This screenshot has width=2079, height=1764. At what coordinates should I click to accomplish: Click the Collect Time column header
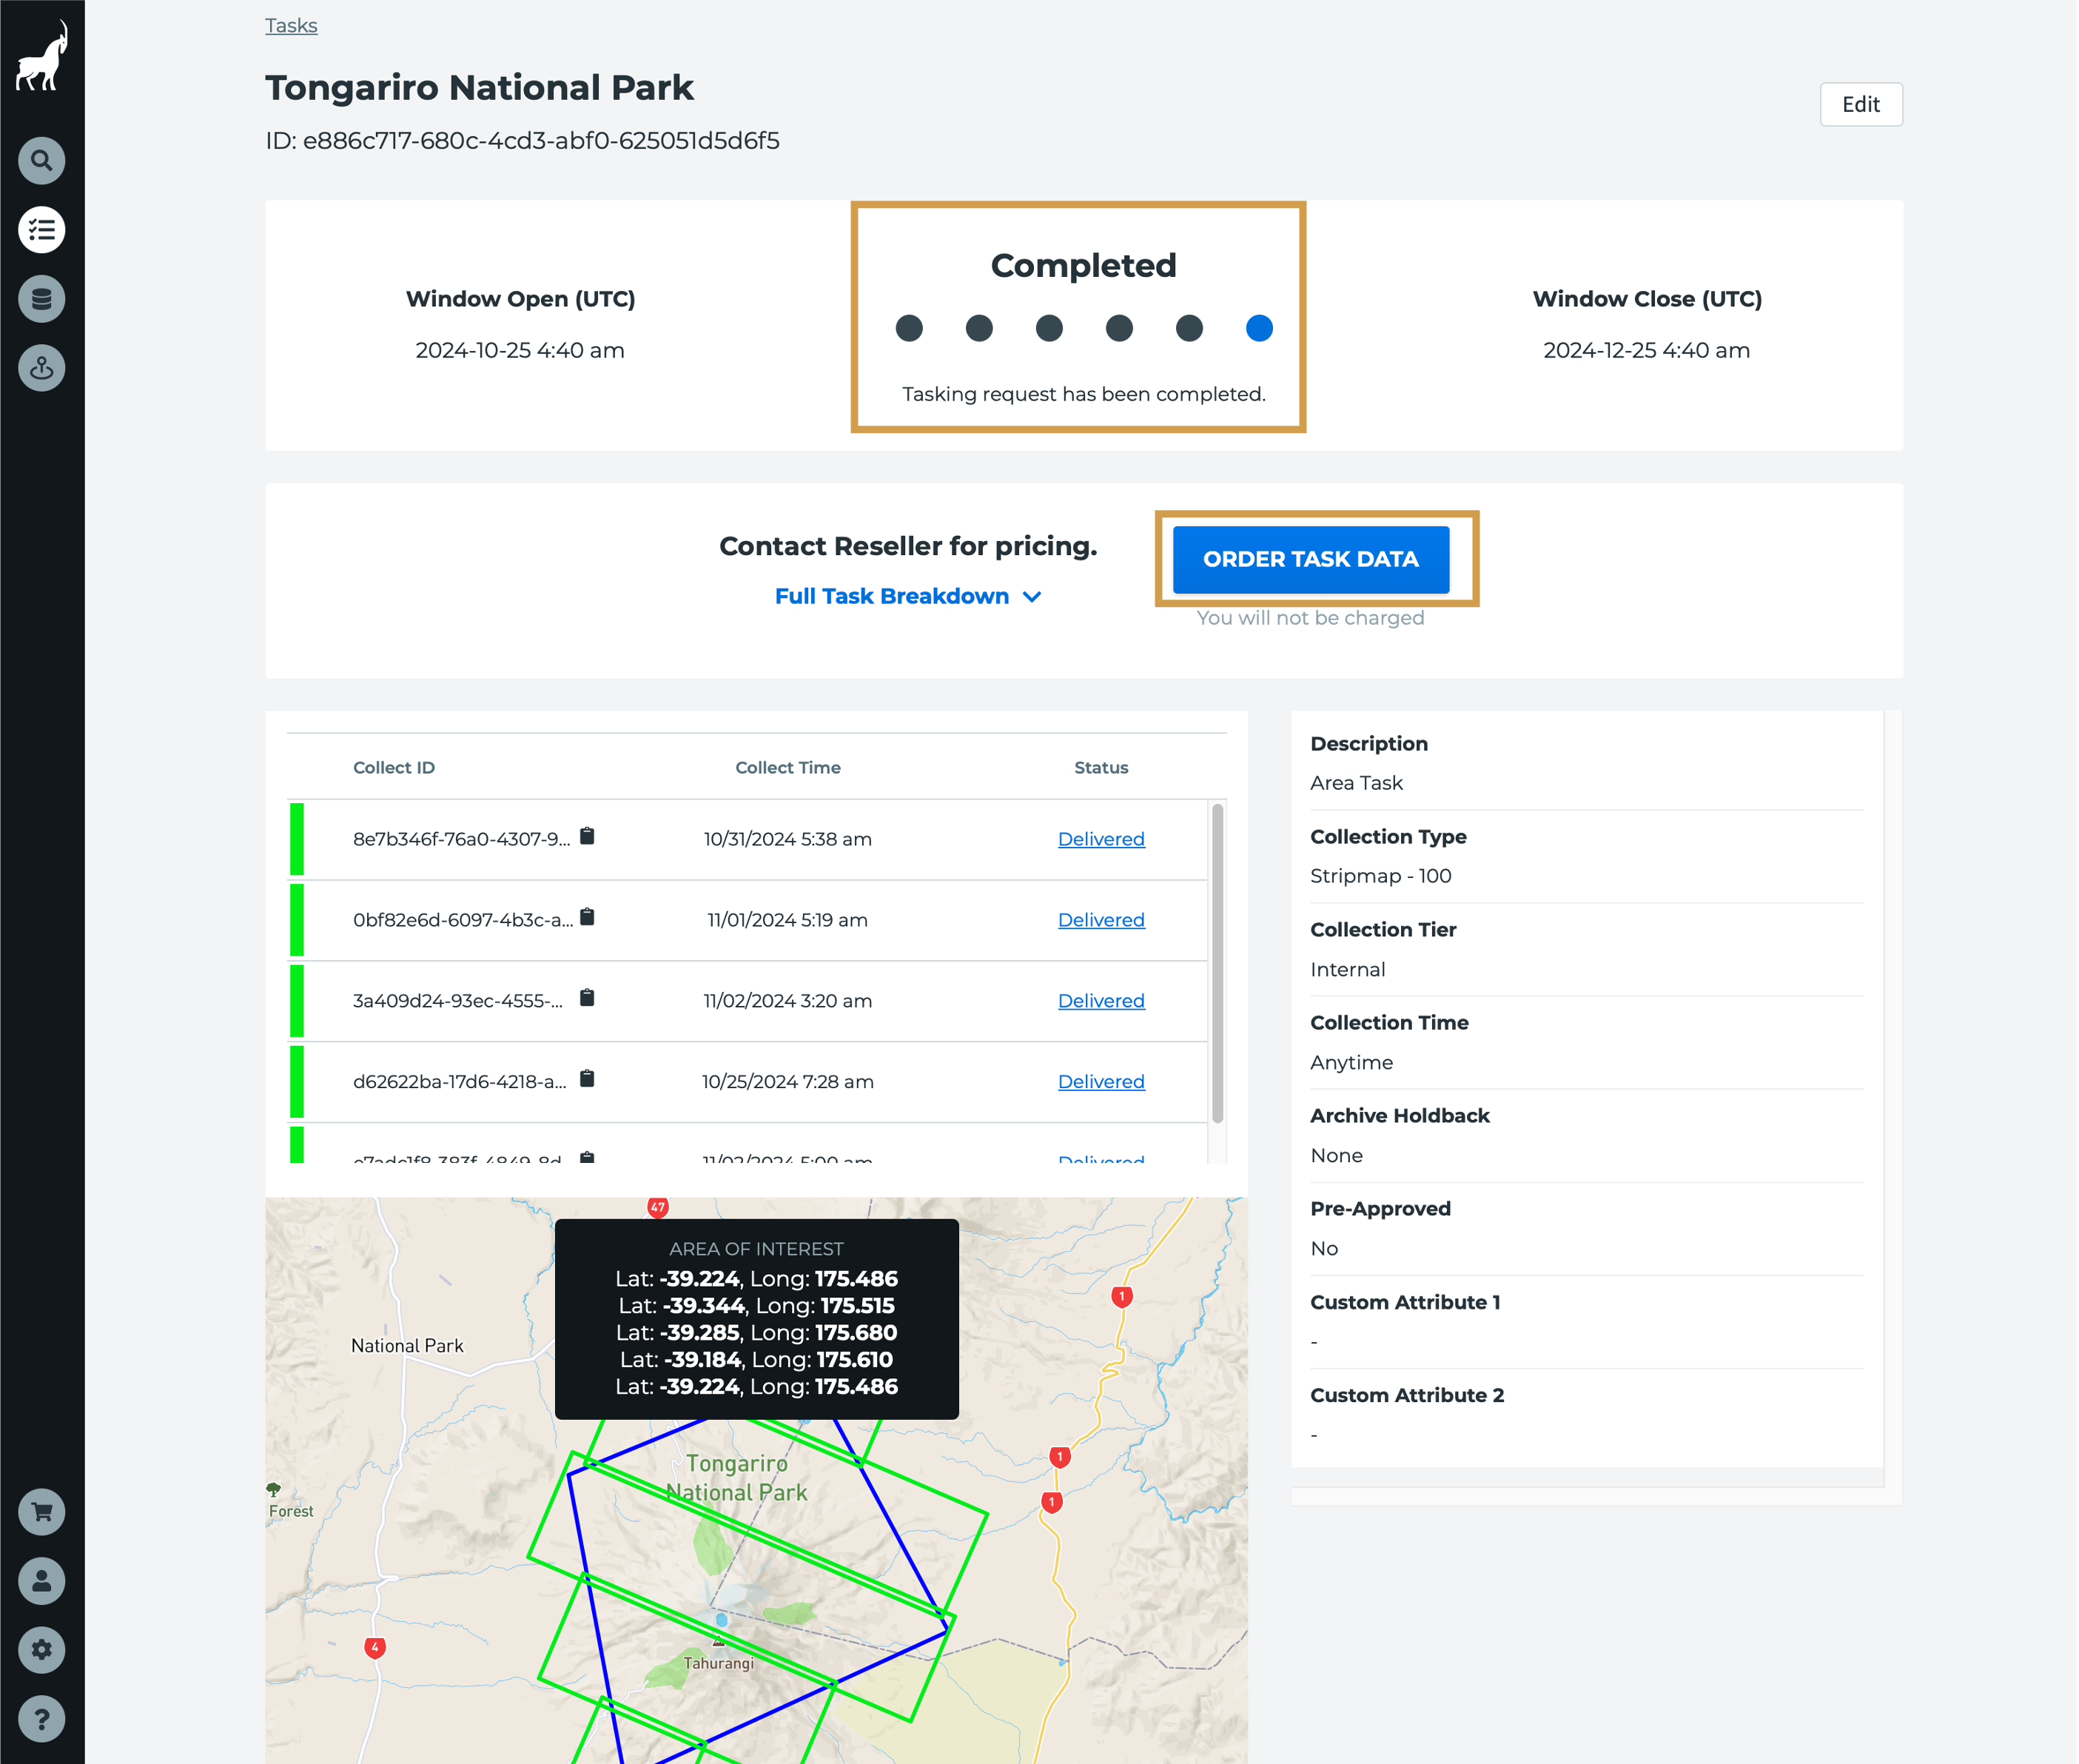coord(788,768)
